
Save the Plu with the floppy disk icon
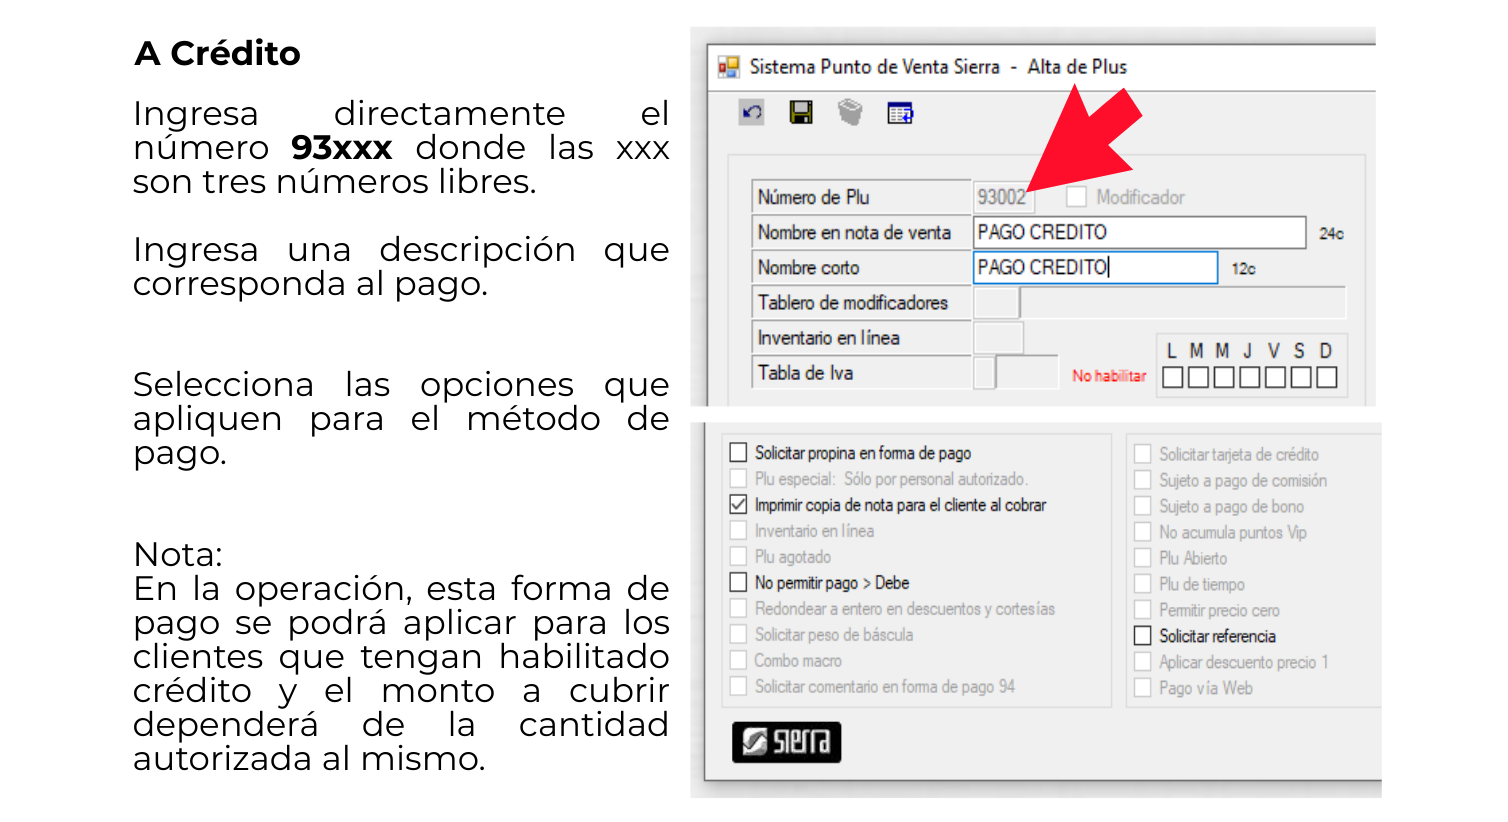801,113
